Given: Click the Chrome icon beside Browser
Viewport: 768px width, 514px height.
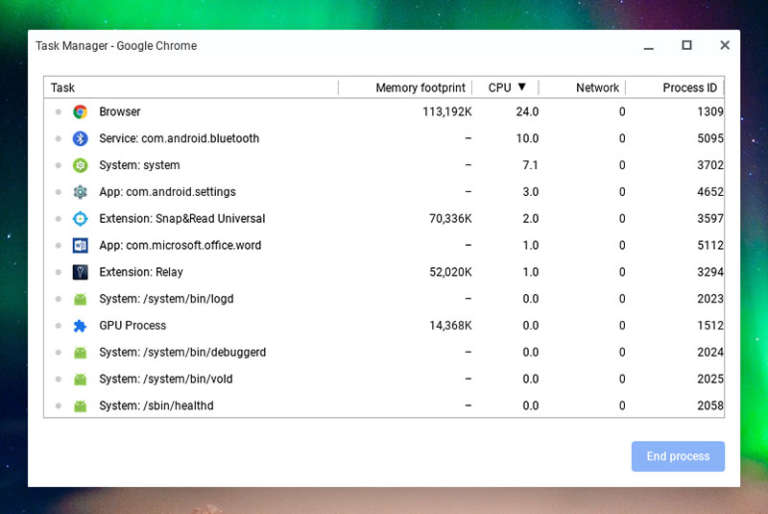Looking at the screenshot, I should (x=80, y=112).
